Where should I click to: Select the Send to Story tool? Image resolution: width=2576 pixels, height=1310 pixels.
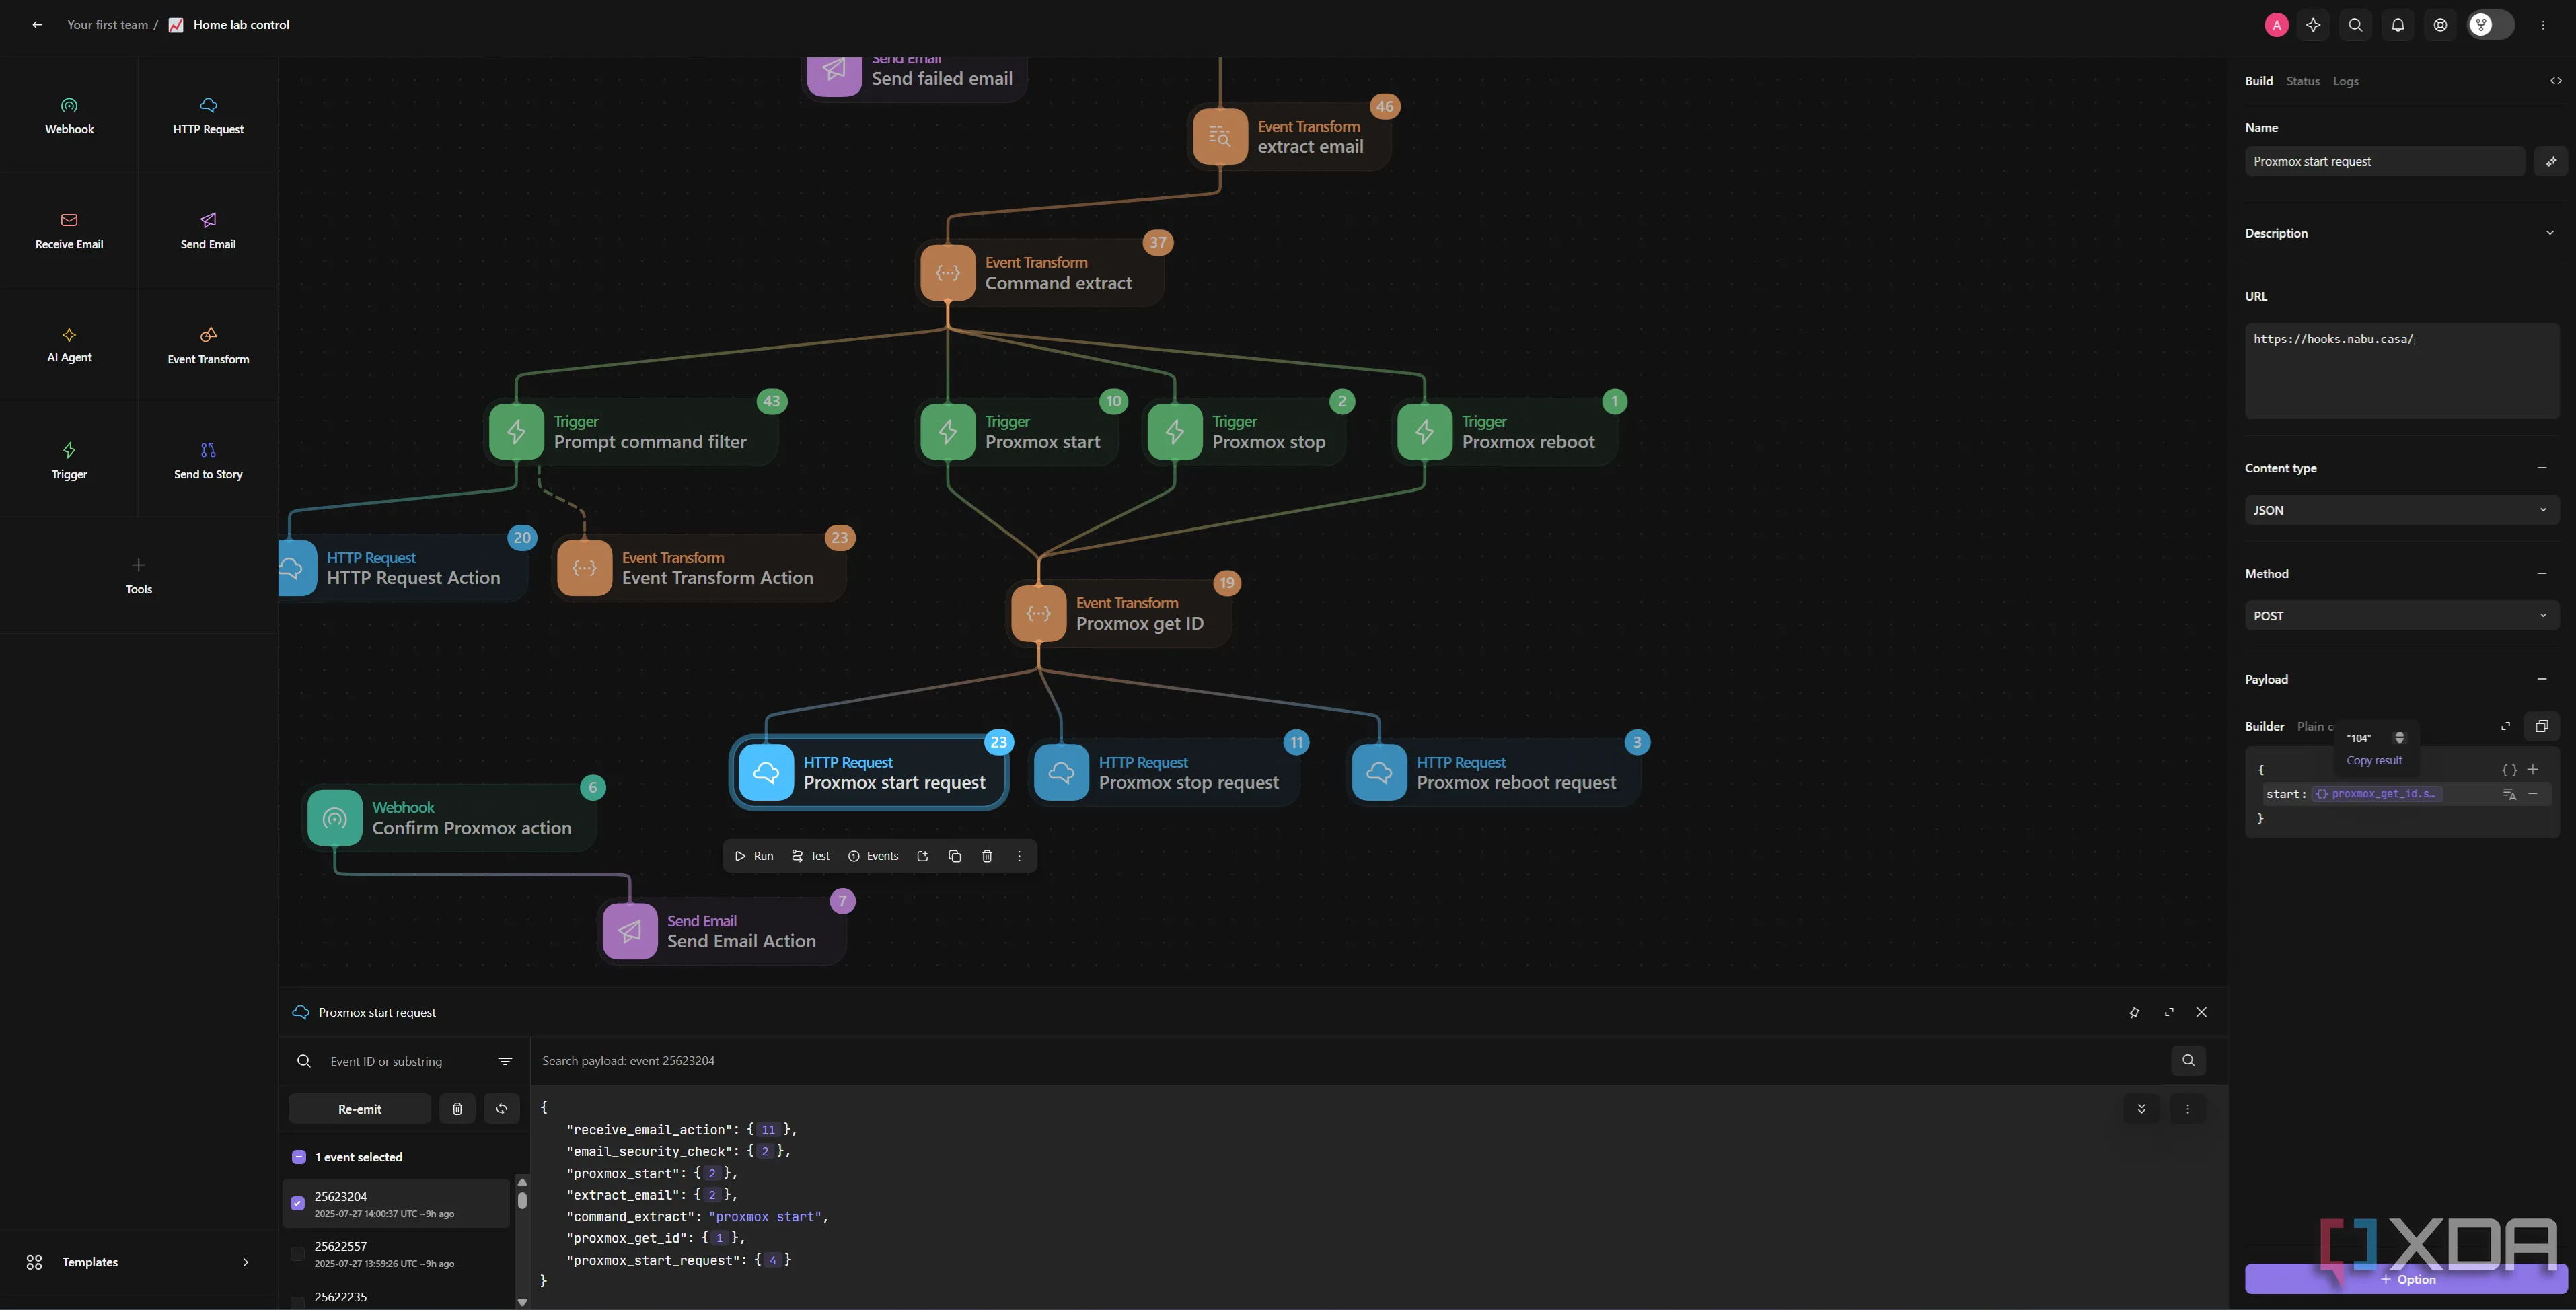pyautogui.click(x=208, y=460)
